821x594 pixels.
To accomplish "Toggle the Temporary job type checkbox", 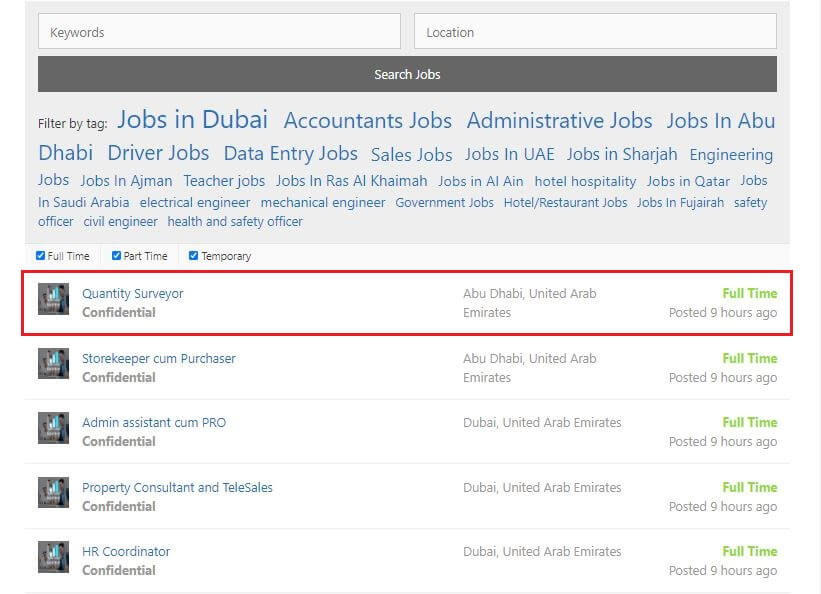I will [193, 256].
